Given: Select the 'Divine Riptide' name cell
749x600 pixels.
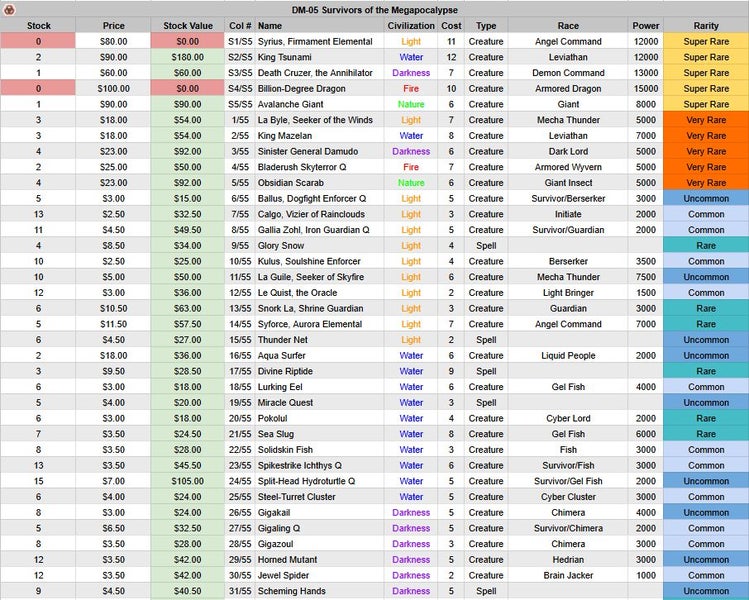Looking at the screenshot, I should (x=320, y=371).
